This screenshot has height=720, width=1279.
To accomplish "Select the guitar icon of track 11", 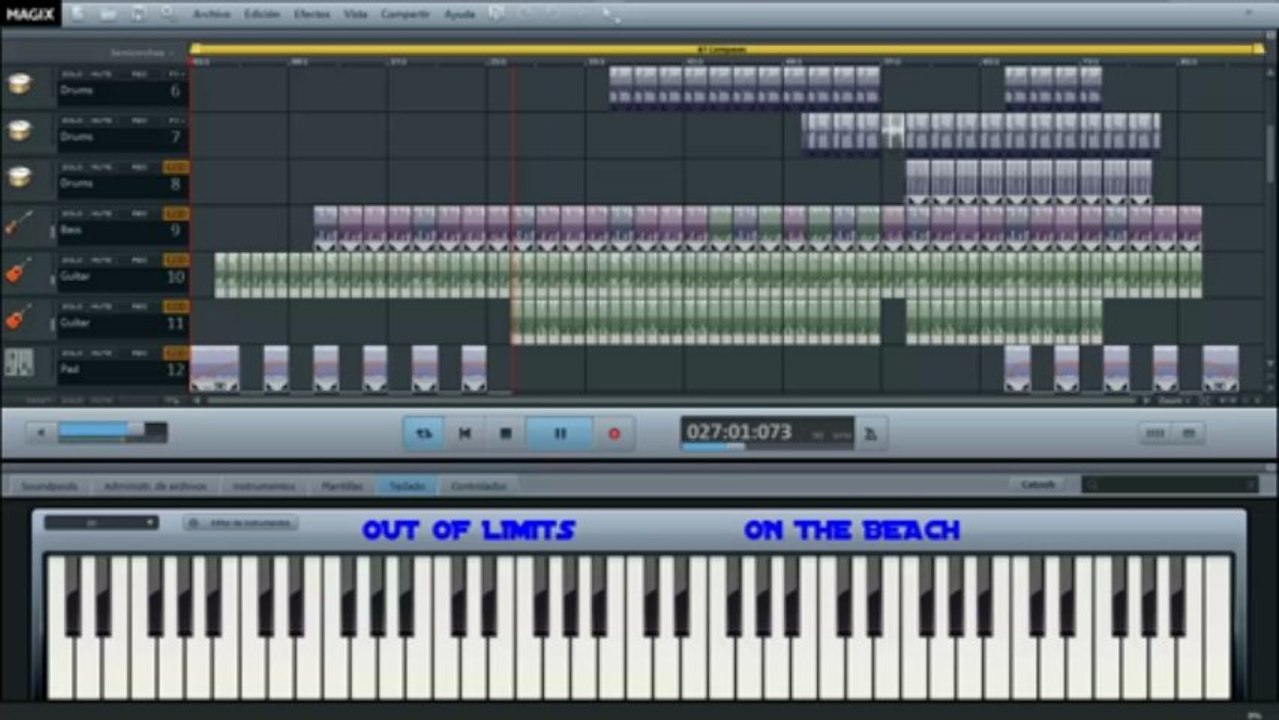I will tap(19, 317).
